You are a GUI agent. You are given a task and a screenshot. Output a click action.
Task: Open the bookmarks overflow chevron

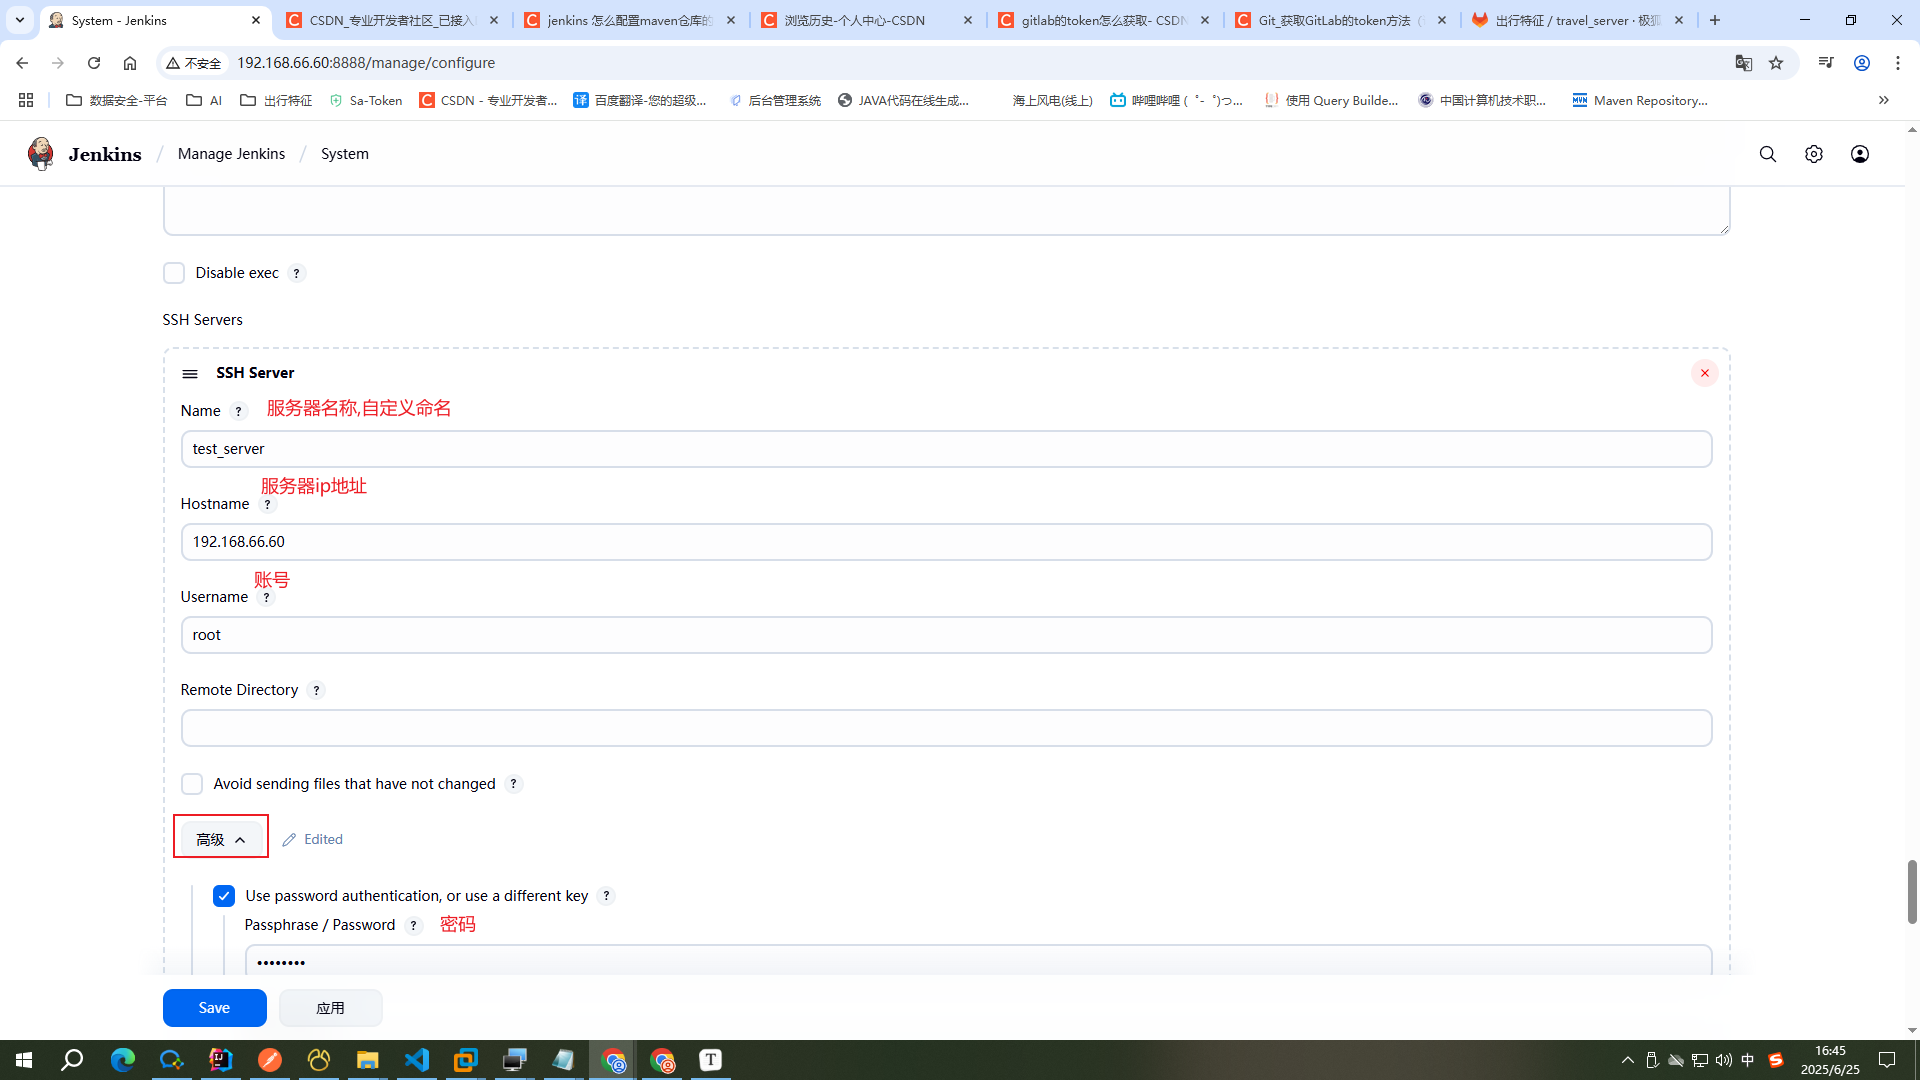pos(1884,100)
